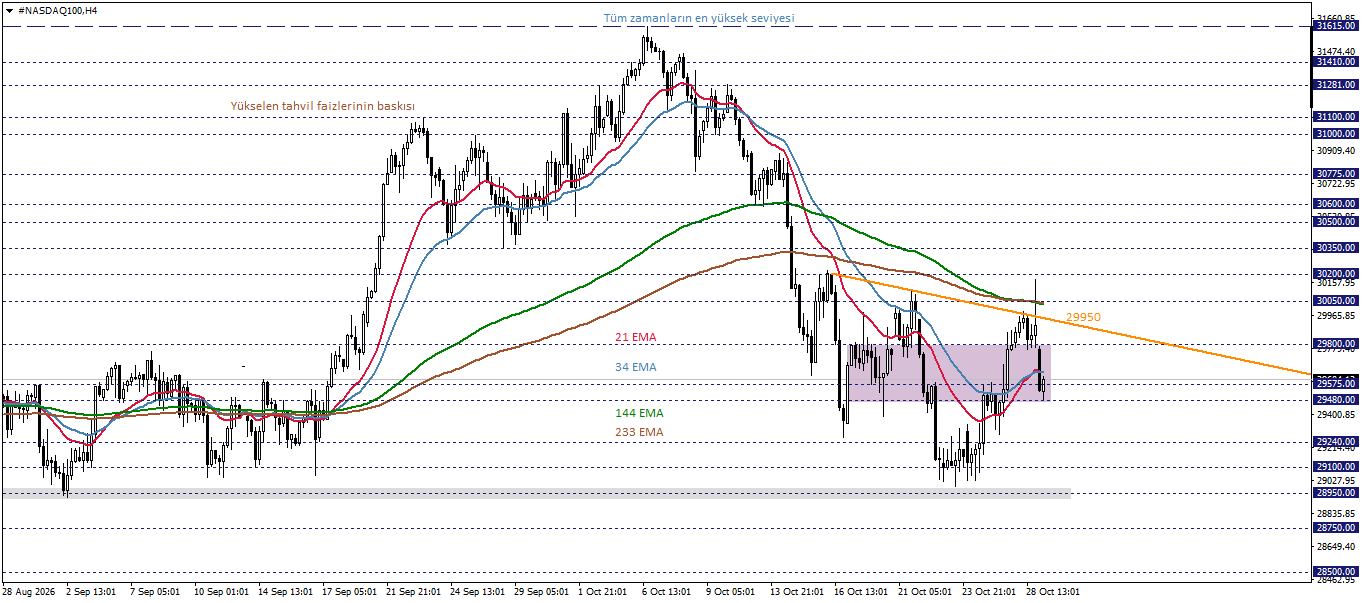
Task: Click the 31281.00 price level tag
Action: [1335, 85]
